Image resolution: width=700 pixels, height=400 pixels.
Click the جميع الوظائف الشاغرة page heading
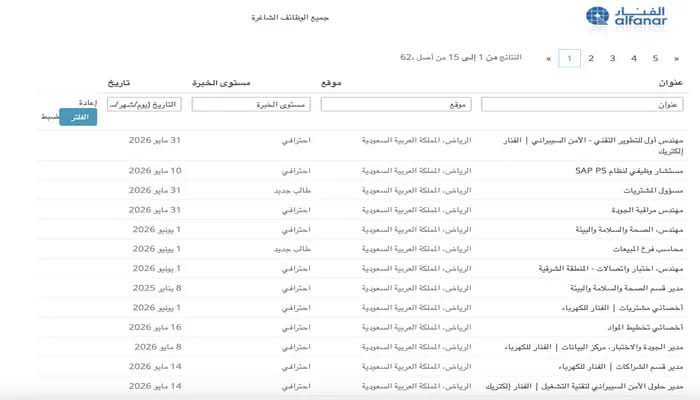[290, 18]
